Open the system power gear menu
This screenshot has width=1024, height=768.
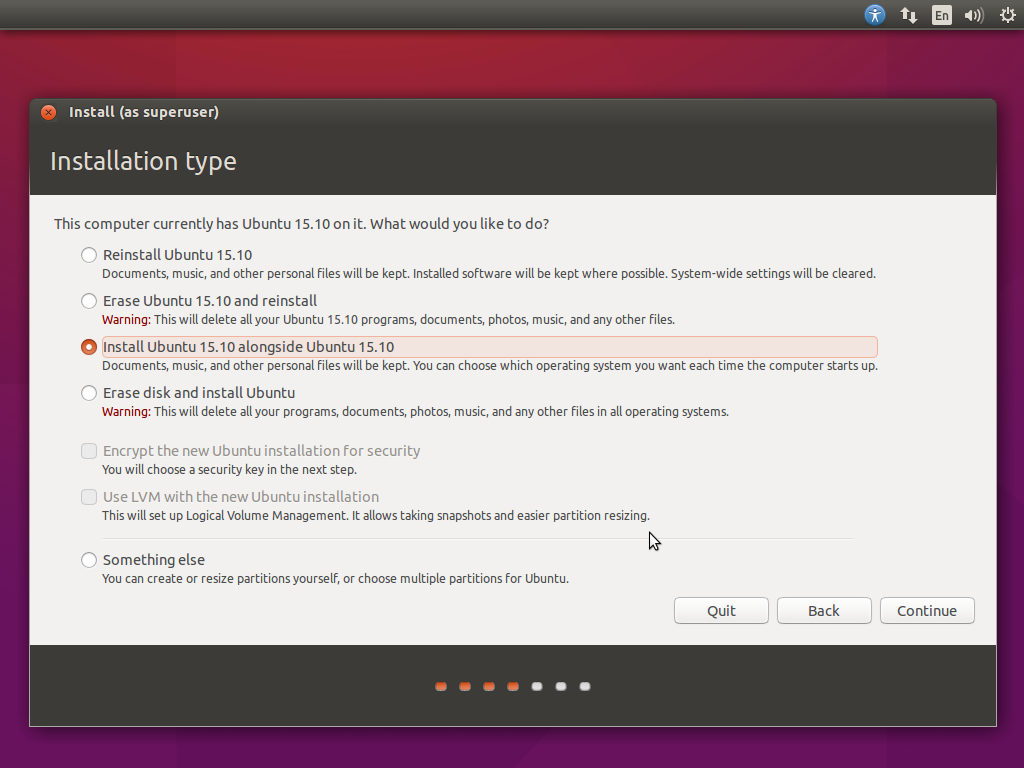pyautogui.click(x=1007, y=15)
